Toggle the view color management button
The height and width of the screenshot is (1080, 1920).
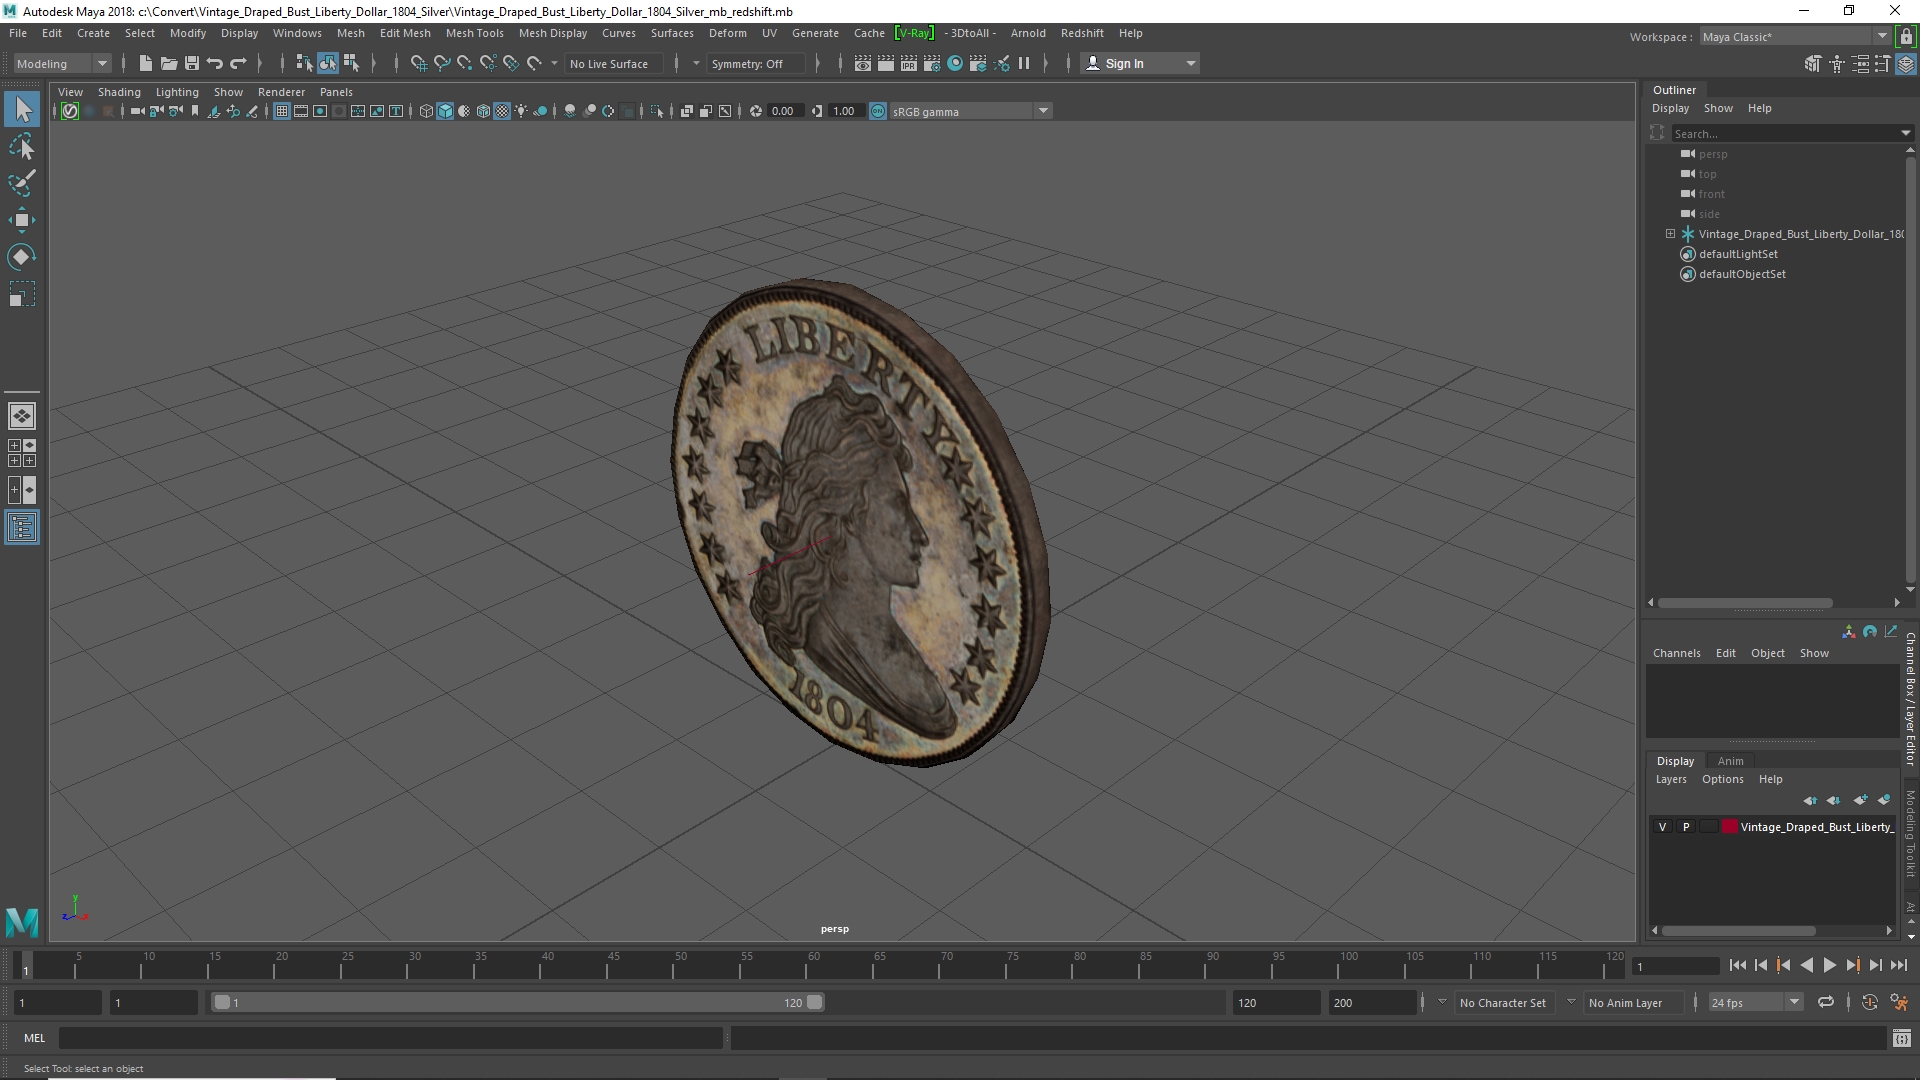point(878,111)
